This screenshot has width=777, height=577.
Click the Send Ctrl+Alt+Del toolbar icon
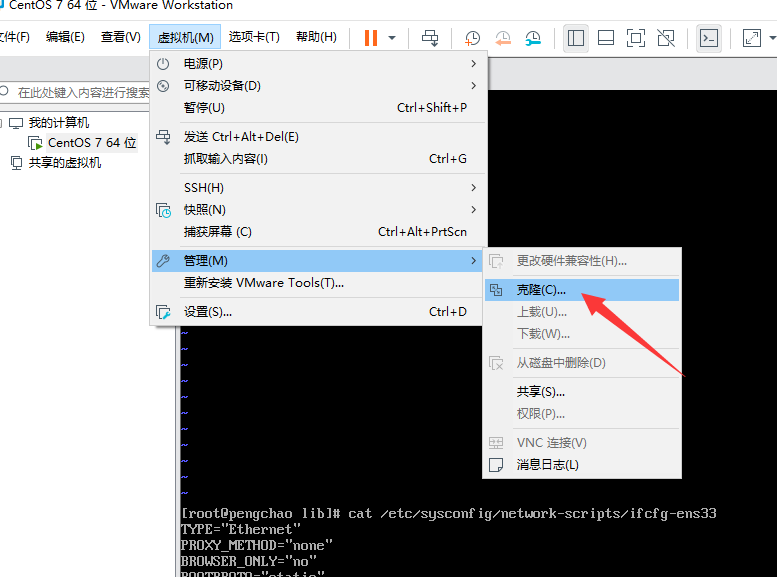coord(430,38)
